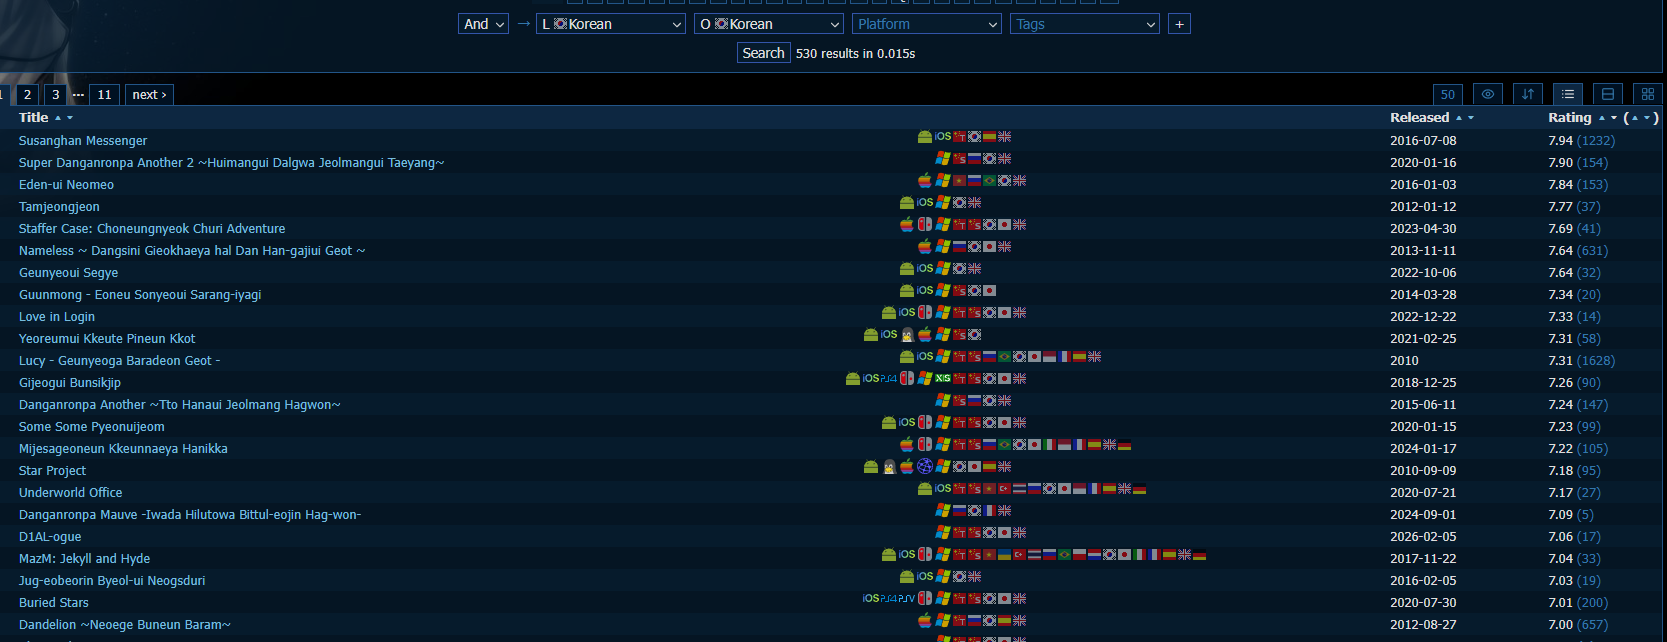Sort Released column descending
This screenshot has height=642, width=1667.
coord(1470,118)
